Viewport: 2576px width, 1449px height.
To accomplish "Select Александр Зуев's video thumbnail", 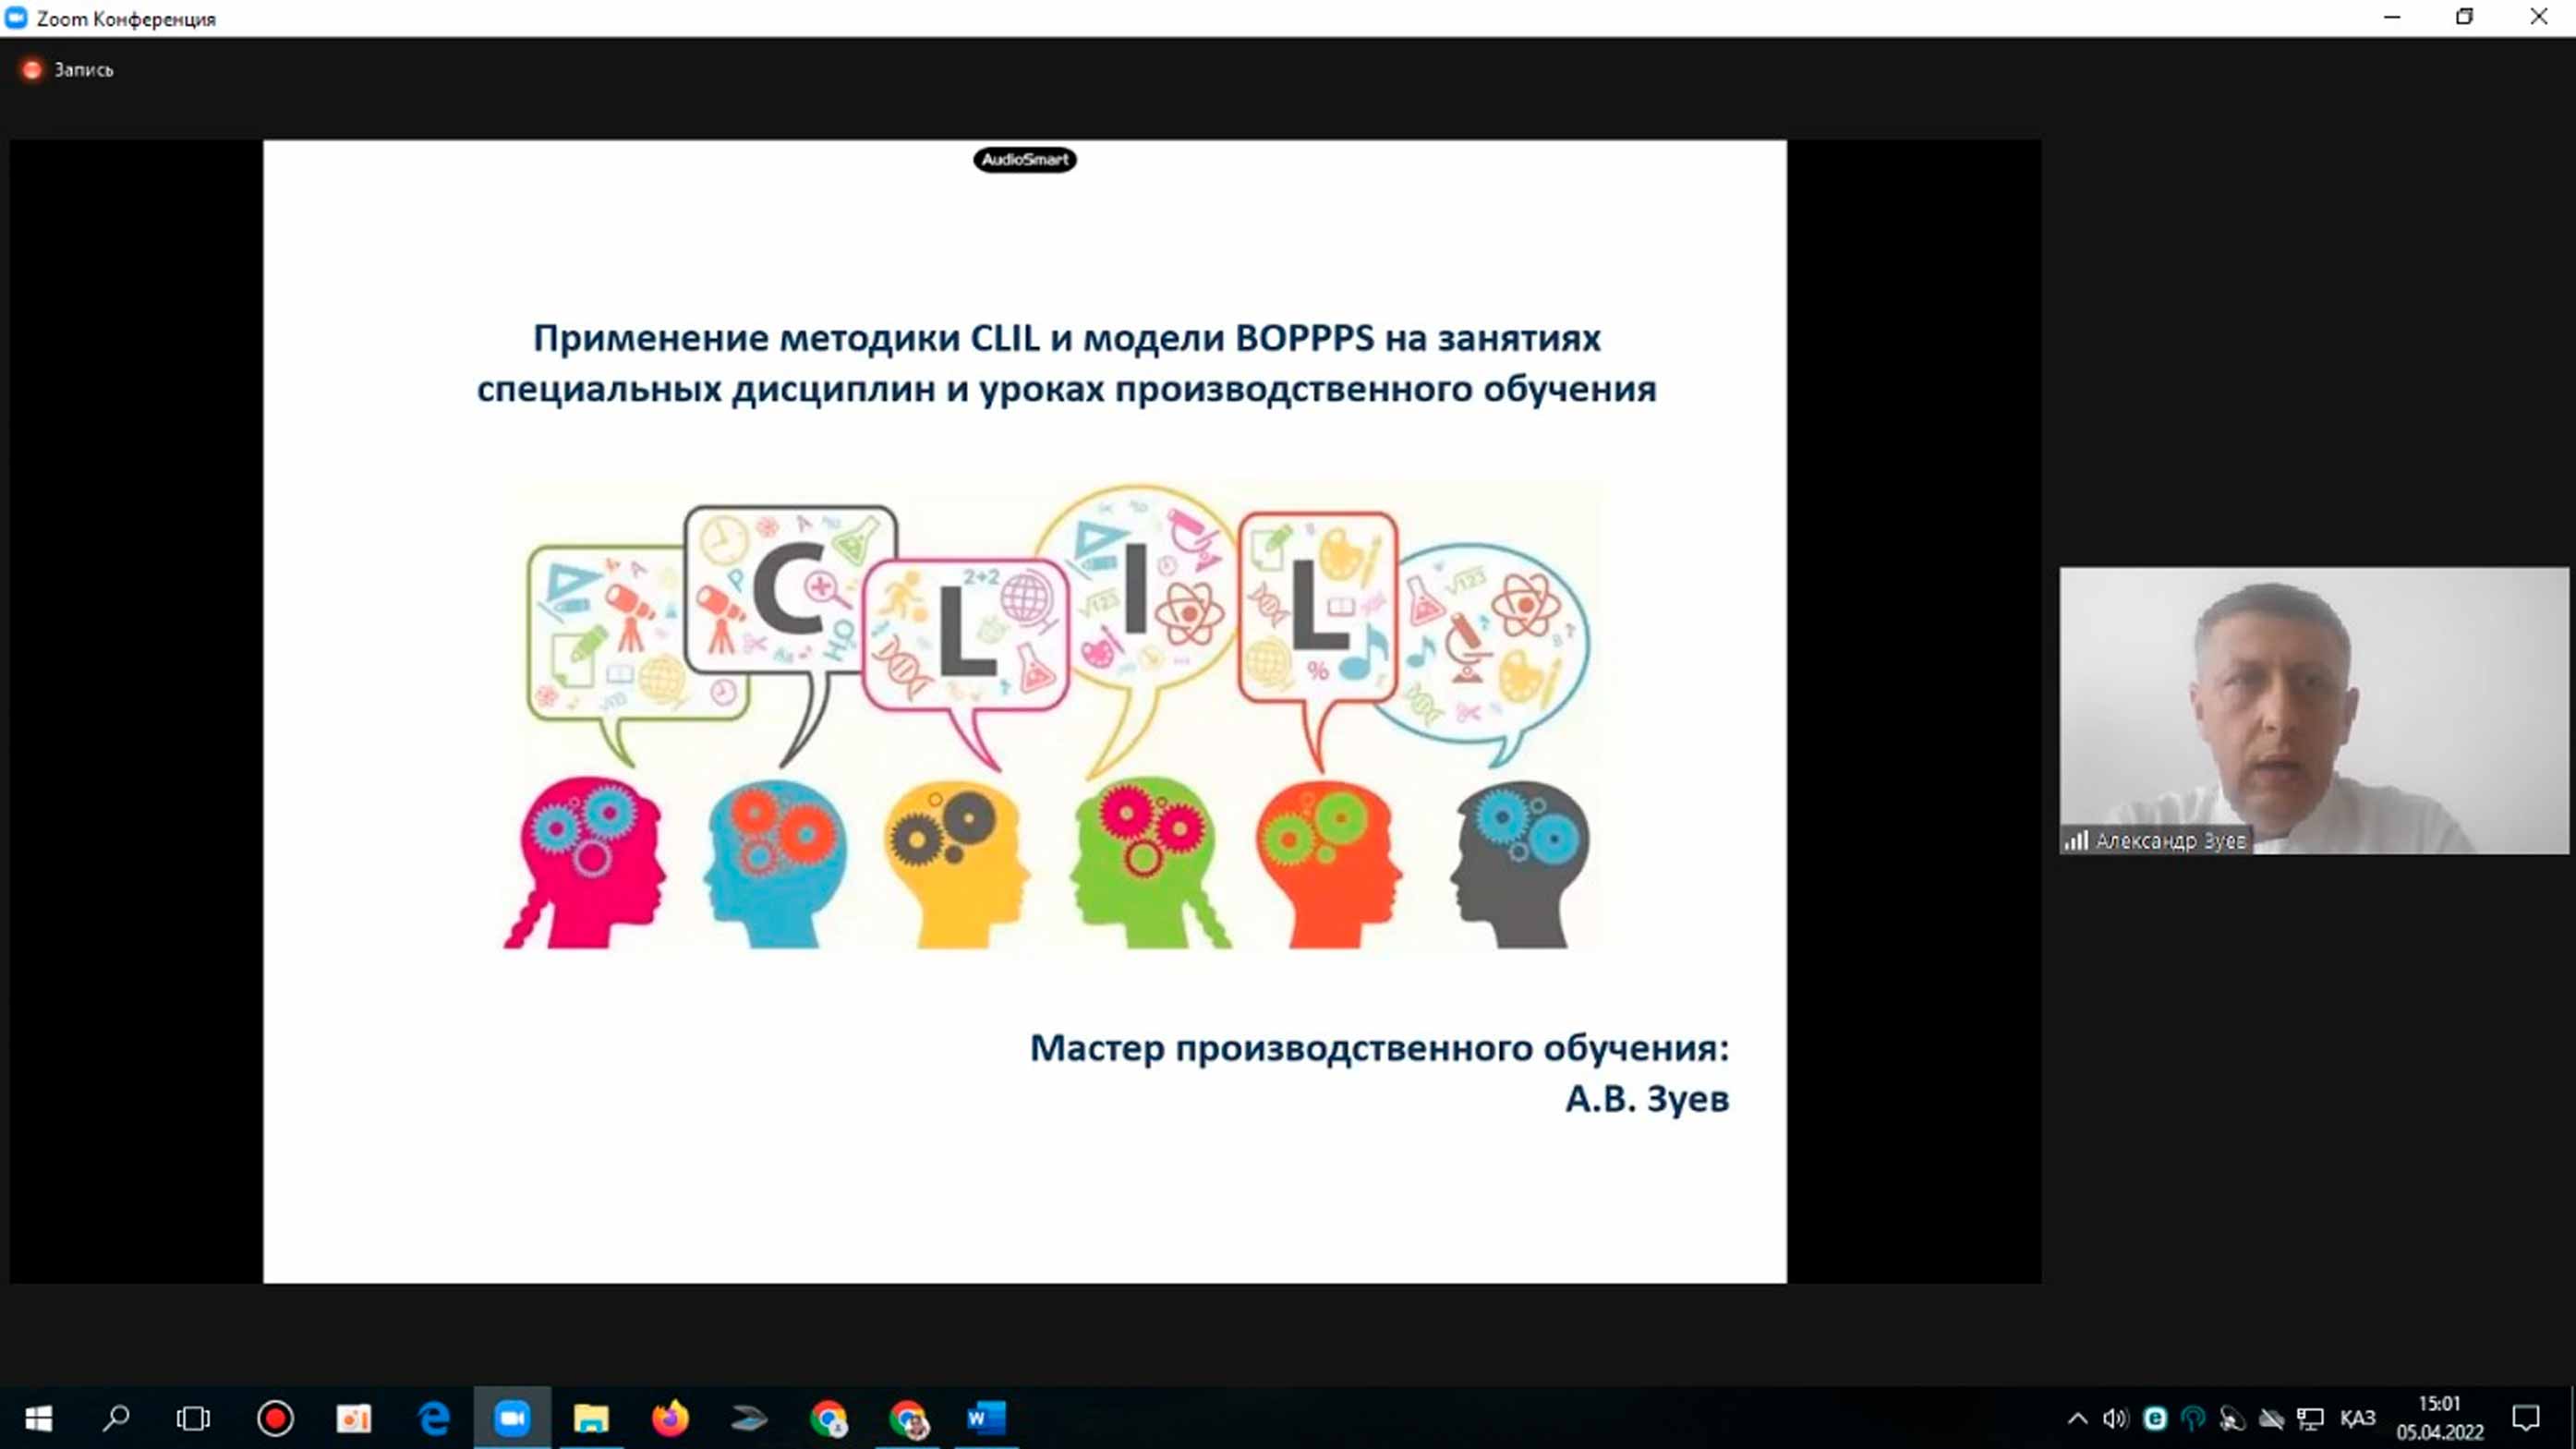I will [2313, 710].
